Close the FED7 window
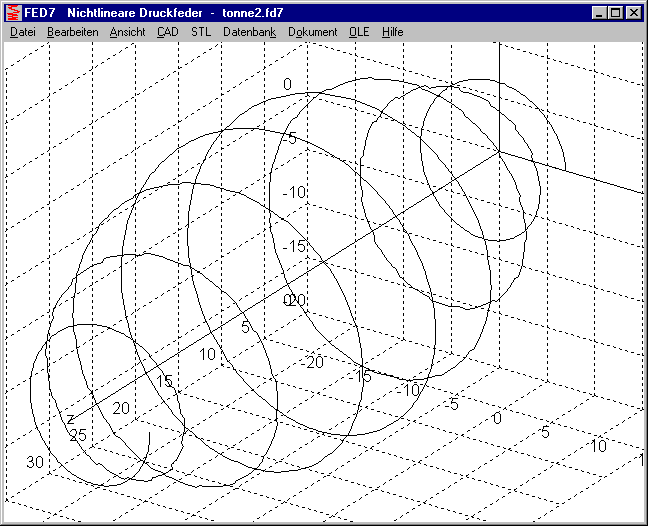 pyautogui.click(x=632, y=13)
